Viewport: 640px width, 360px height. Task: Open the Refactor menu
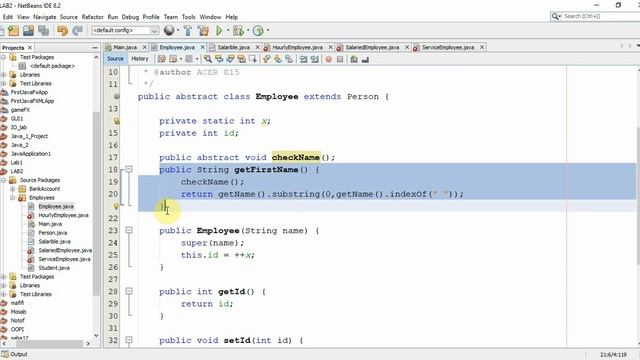tap(92, 17)
